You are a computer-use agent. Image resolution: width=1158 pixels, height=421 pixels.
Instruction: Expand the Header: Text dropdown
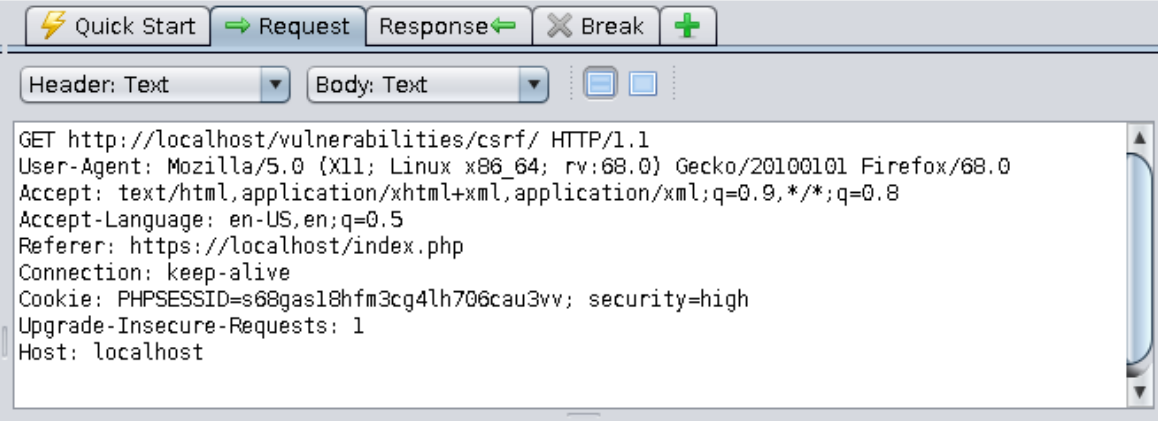click(155, 85)
